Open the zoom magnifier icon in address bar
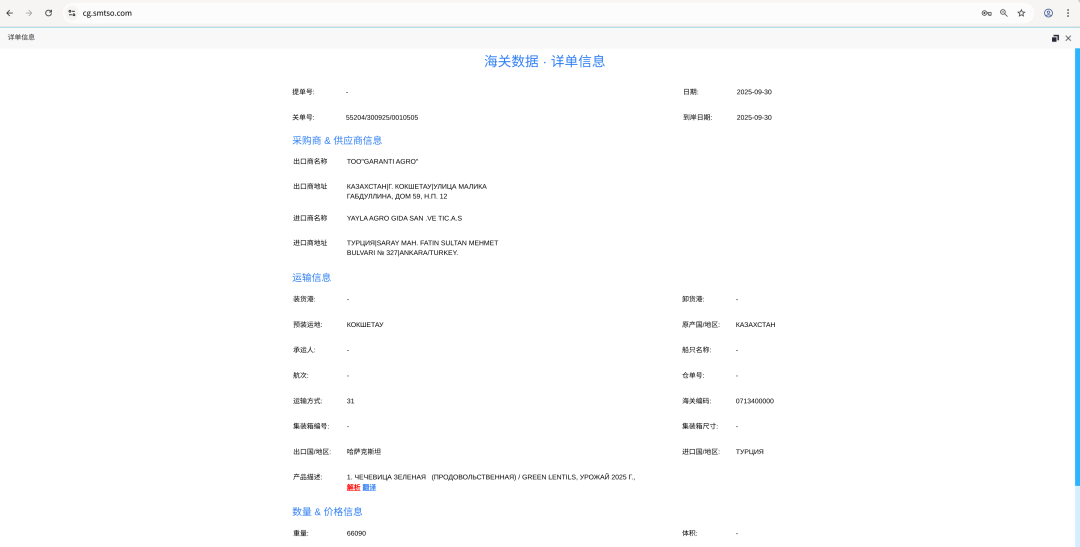This screenshot has width=1080, height=547. tap(1004, 13)
